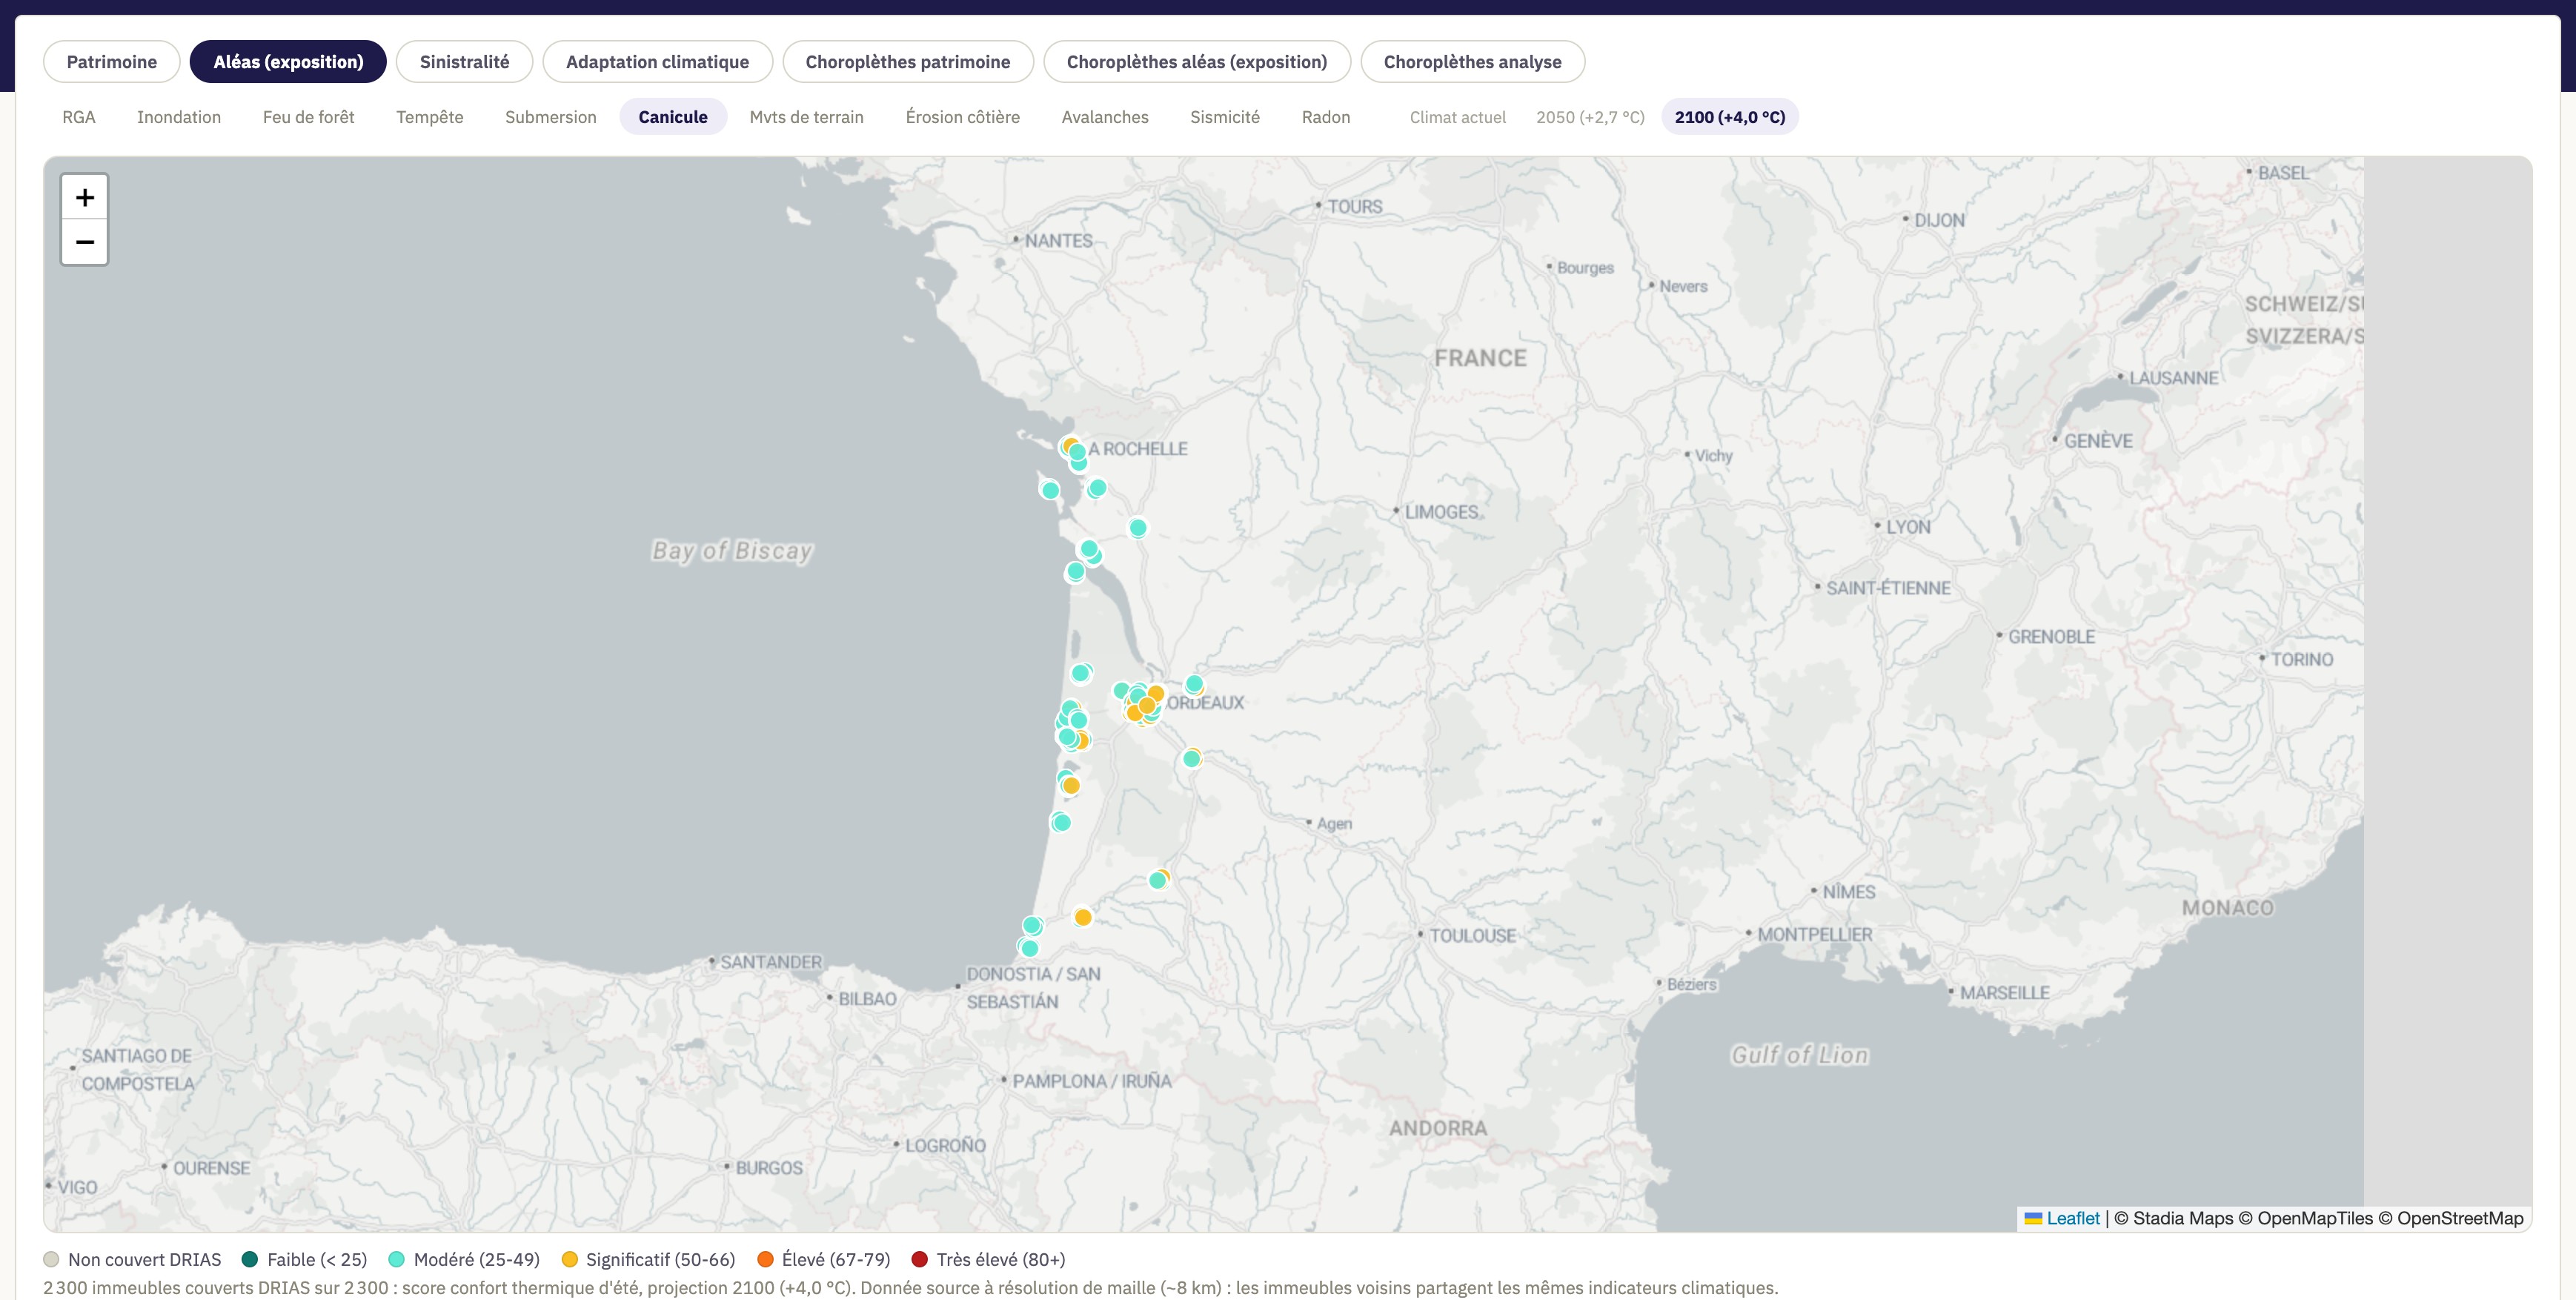Choose the 2100 (+4,0 °C) scenario
Screen dimensions: 2576x1300
coord(1729,117)
